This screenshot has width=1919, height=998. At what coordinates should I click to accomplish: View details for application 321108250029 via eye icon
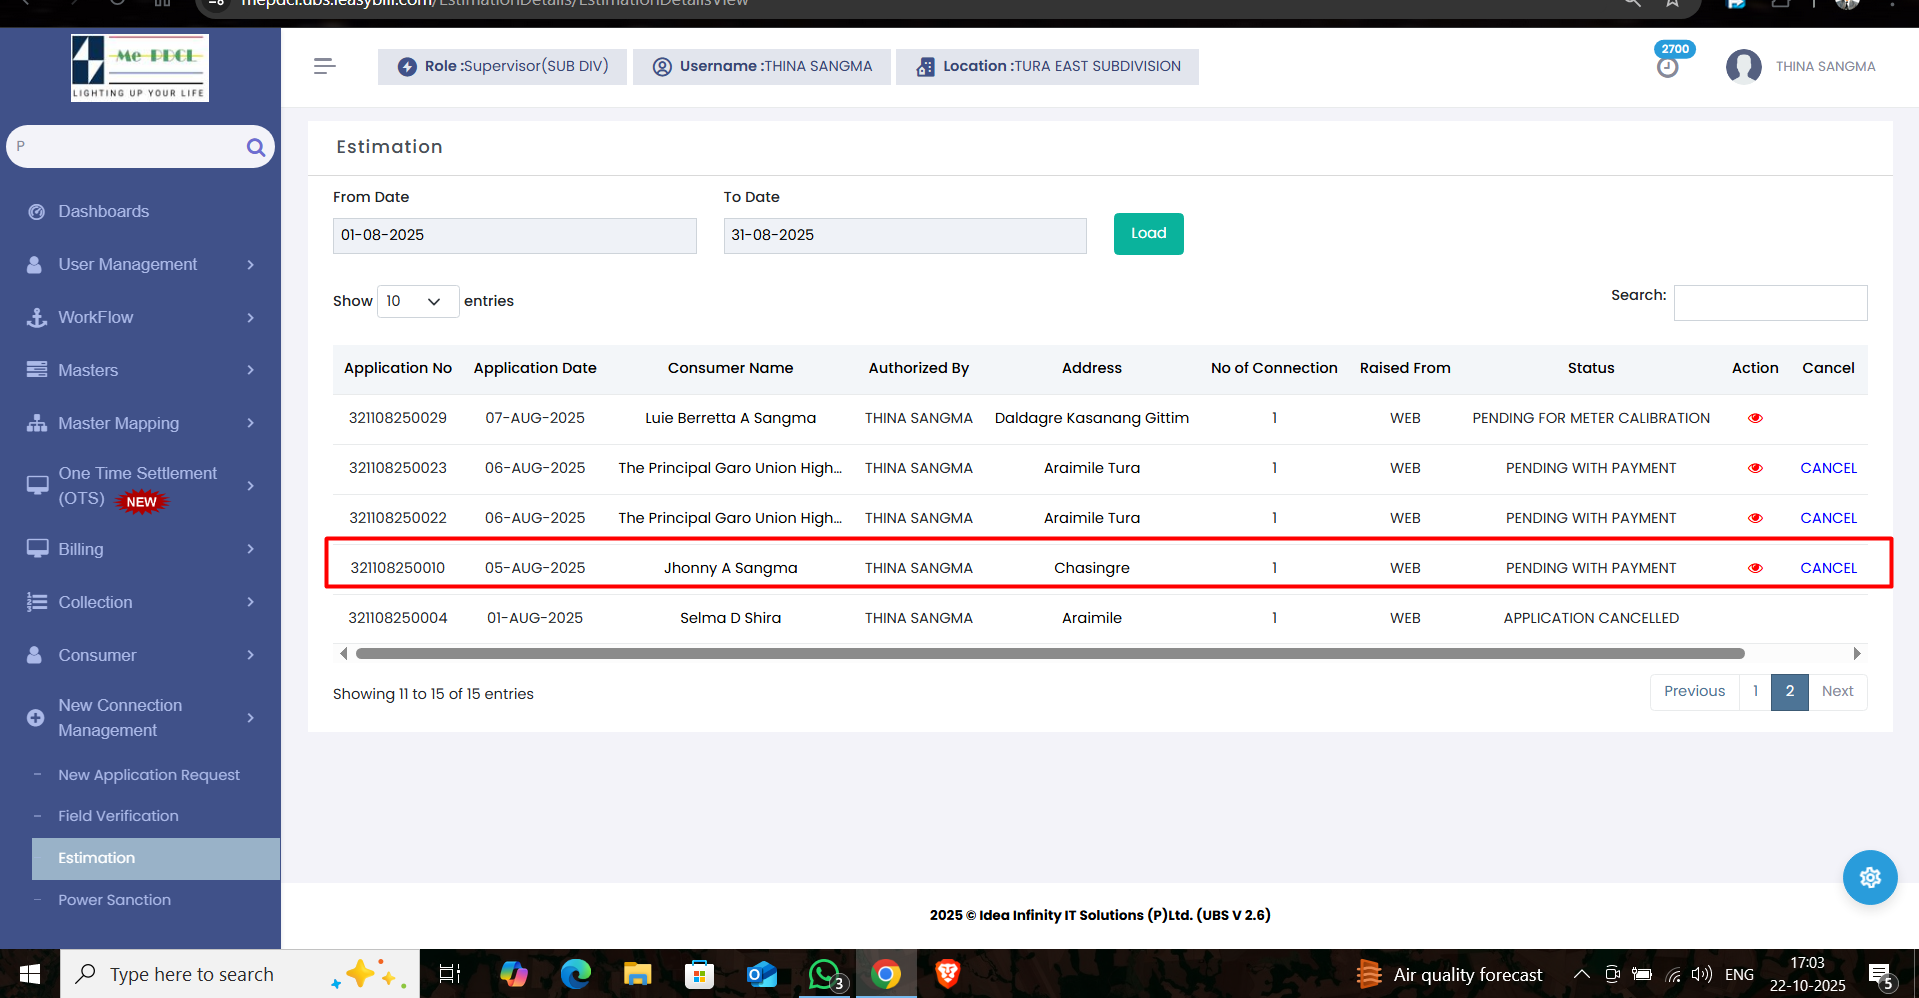pos(1755,418)
